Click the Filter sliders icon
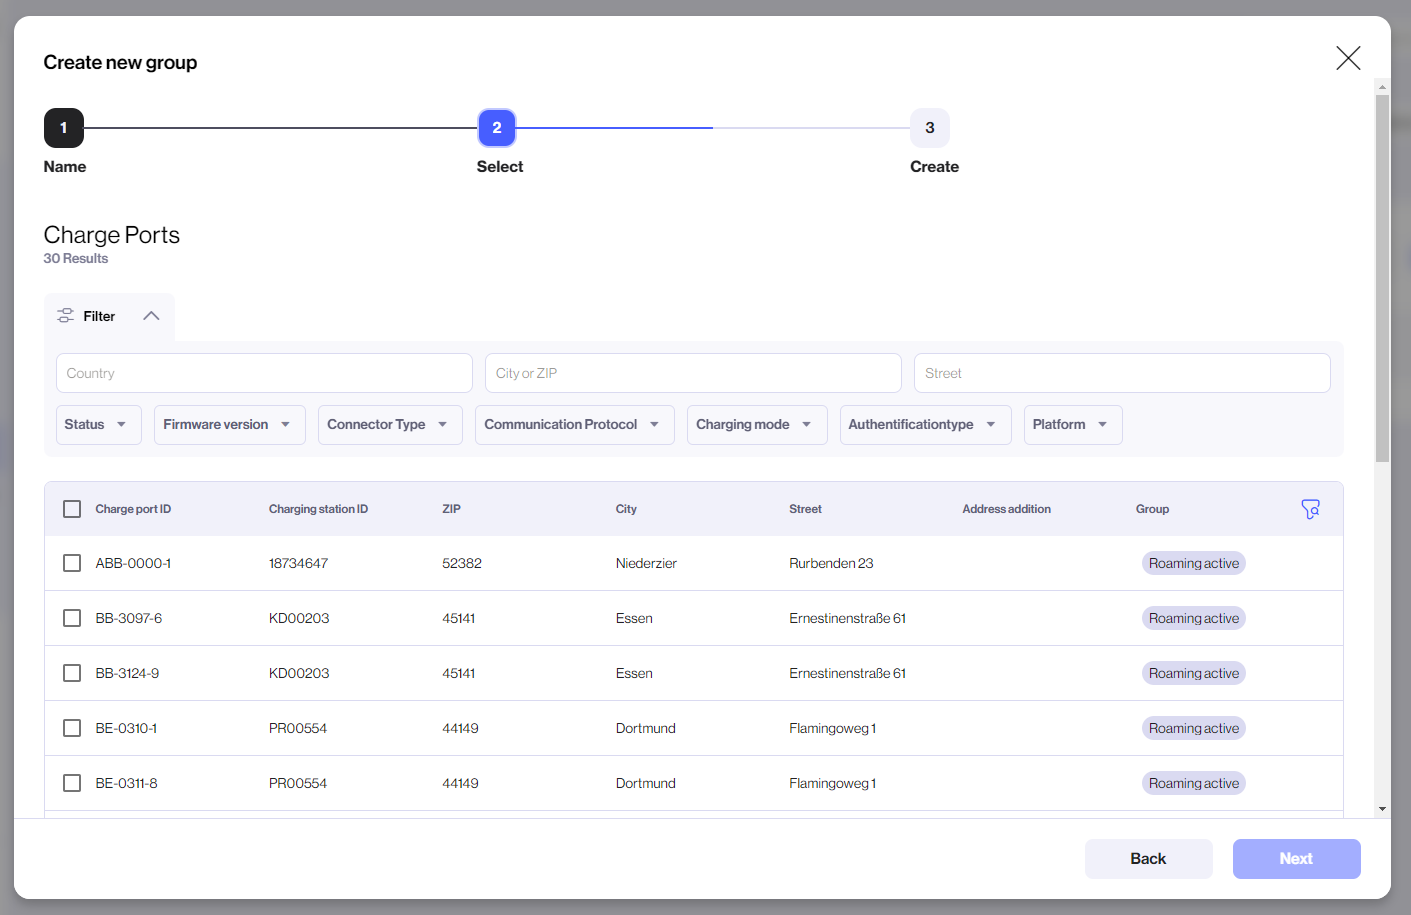The image size is (1411, 915). (66, 316)
